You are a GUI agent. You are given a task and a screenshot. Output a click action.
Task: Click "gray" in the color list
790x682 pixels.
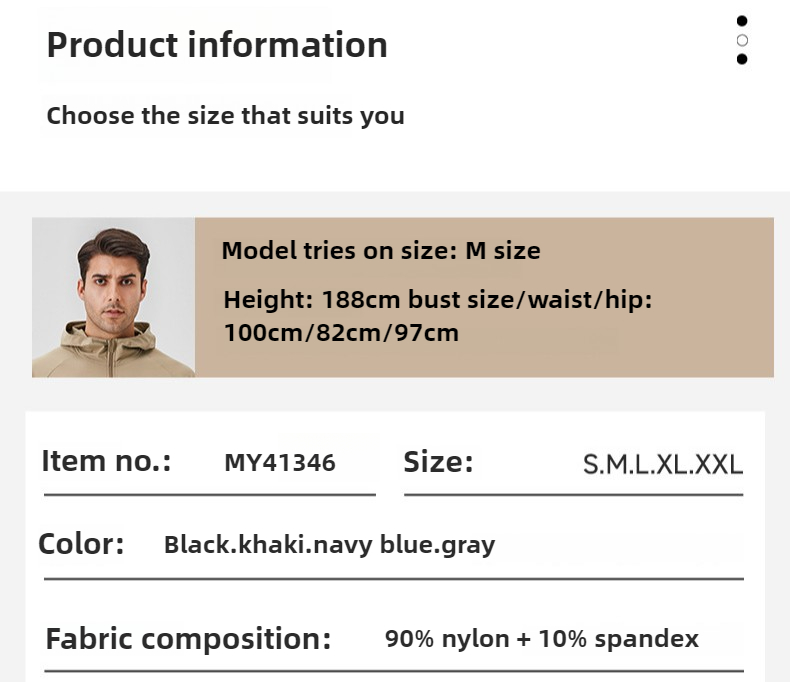coord(469,546)
